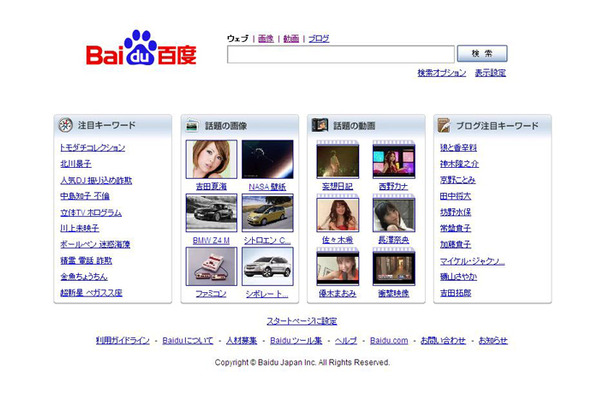Open the woman portrait thumbnail image
Screen dimensions: 610x400
click(x=211, y=159)
